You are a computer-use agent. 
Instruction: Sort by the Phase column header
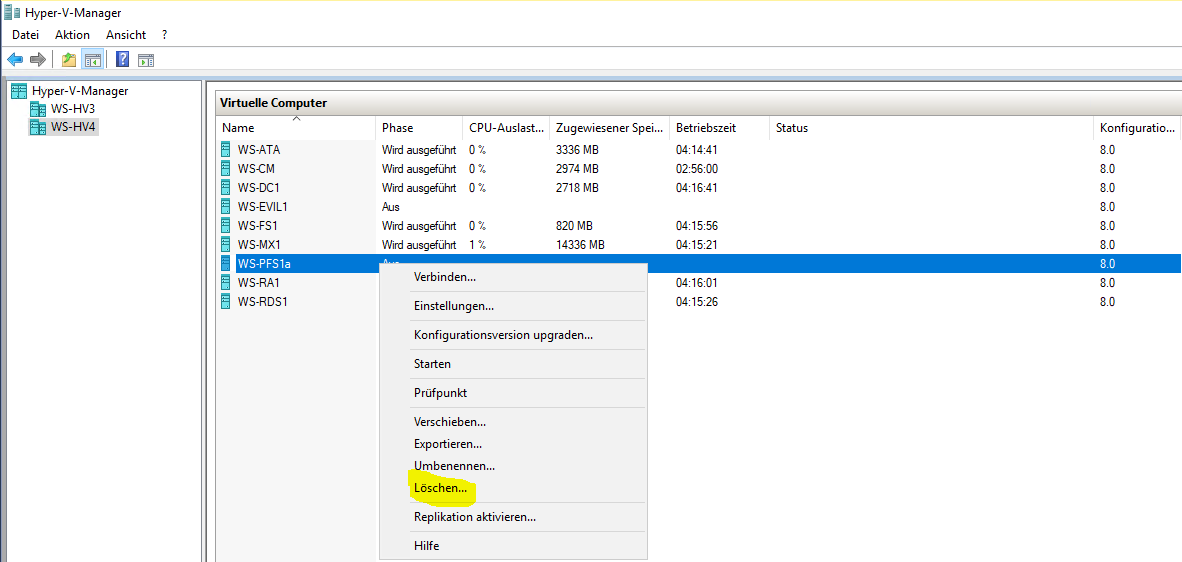click(x=419, y=128)
